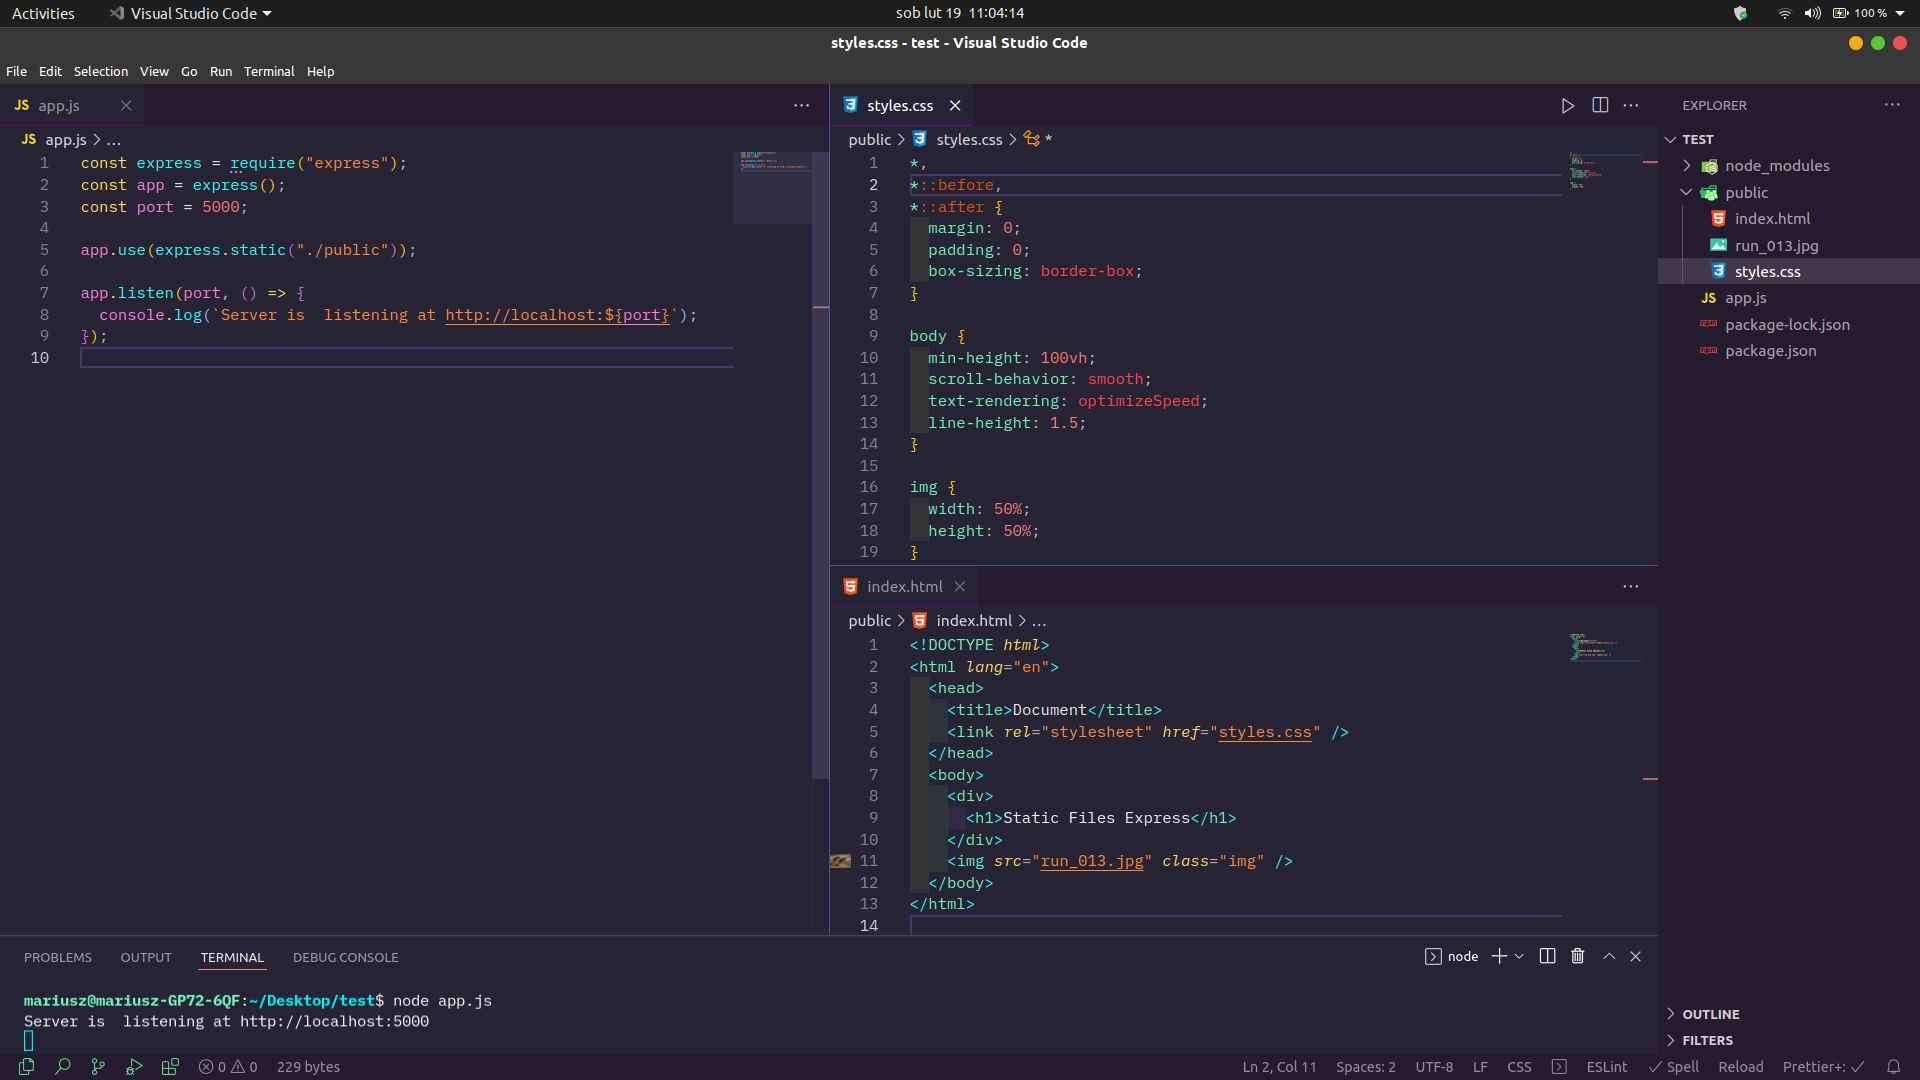Screen dimensions: 1920x1080
Task: Open notifications bell in status bar
Action: coord(1893,1067)
